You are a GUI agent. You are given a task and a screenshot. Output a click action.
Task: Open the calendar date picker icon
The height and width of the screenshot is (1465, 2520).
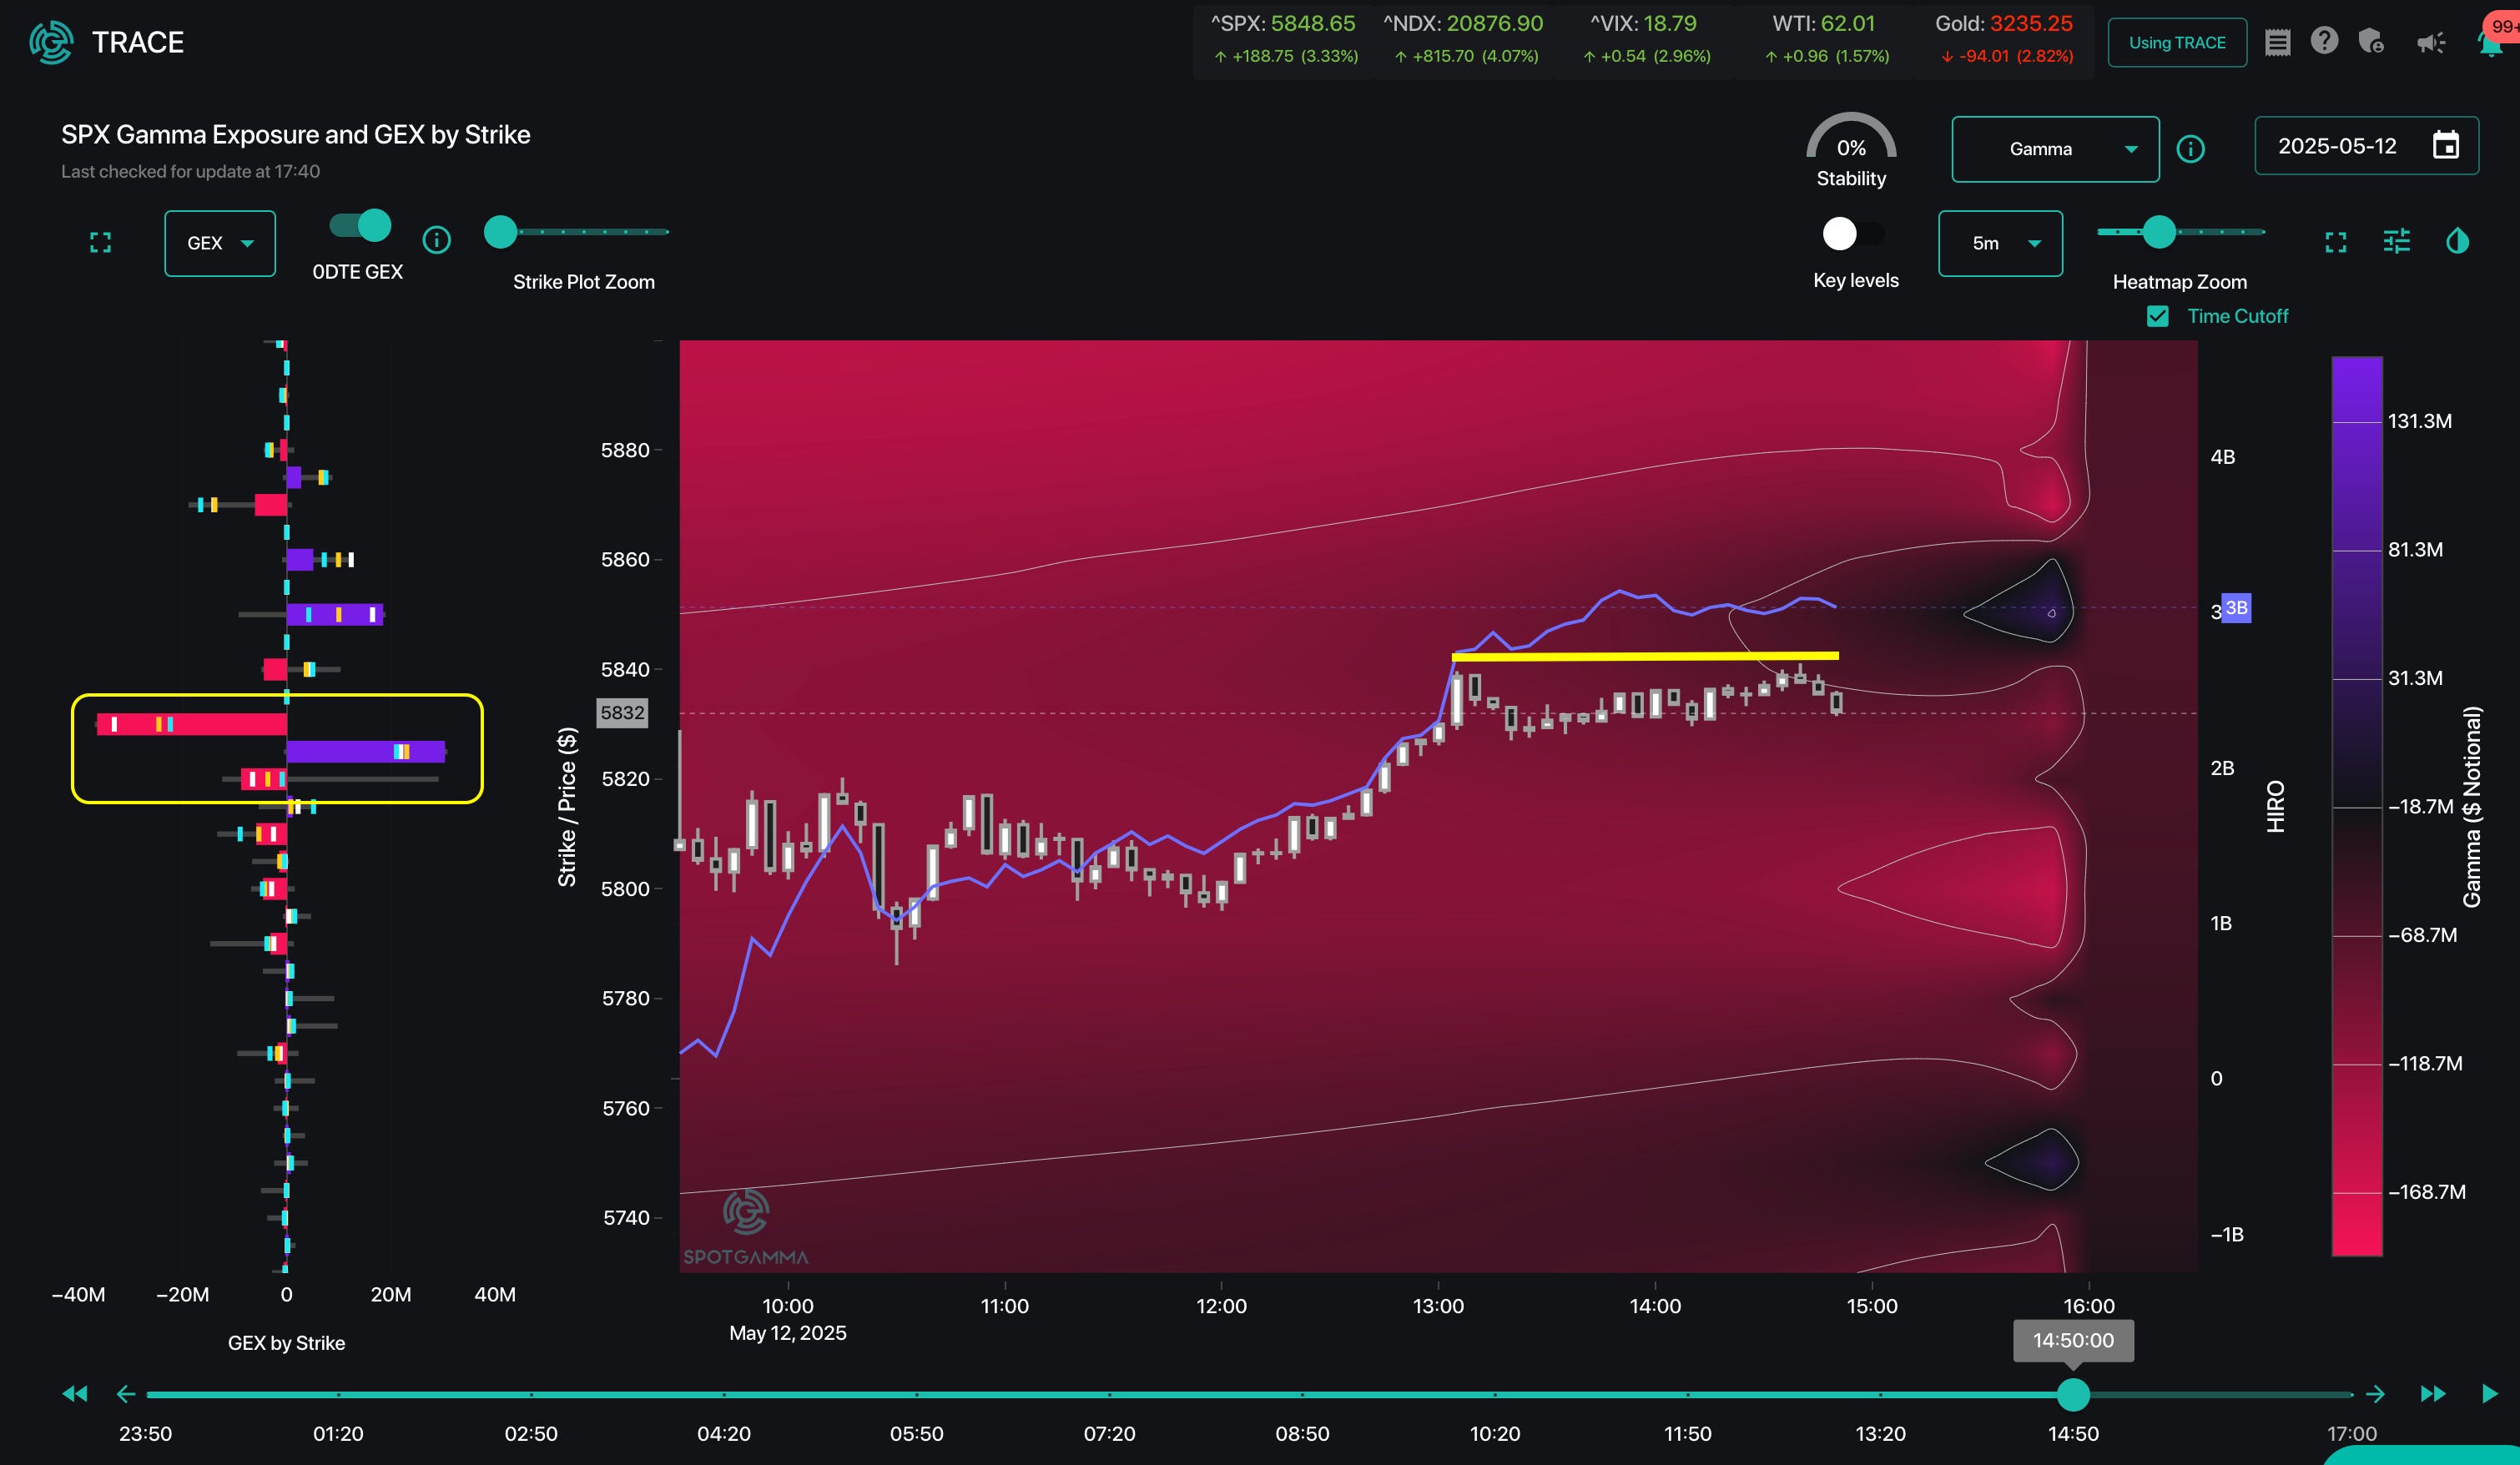click(x=2445, y=146)
